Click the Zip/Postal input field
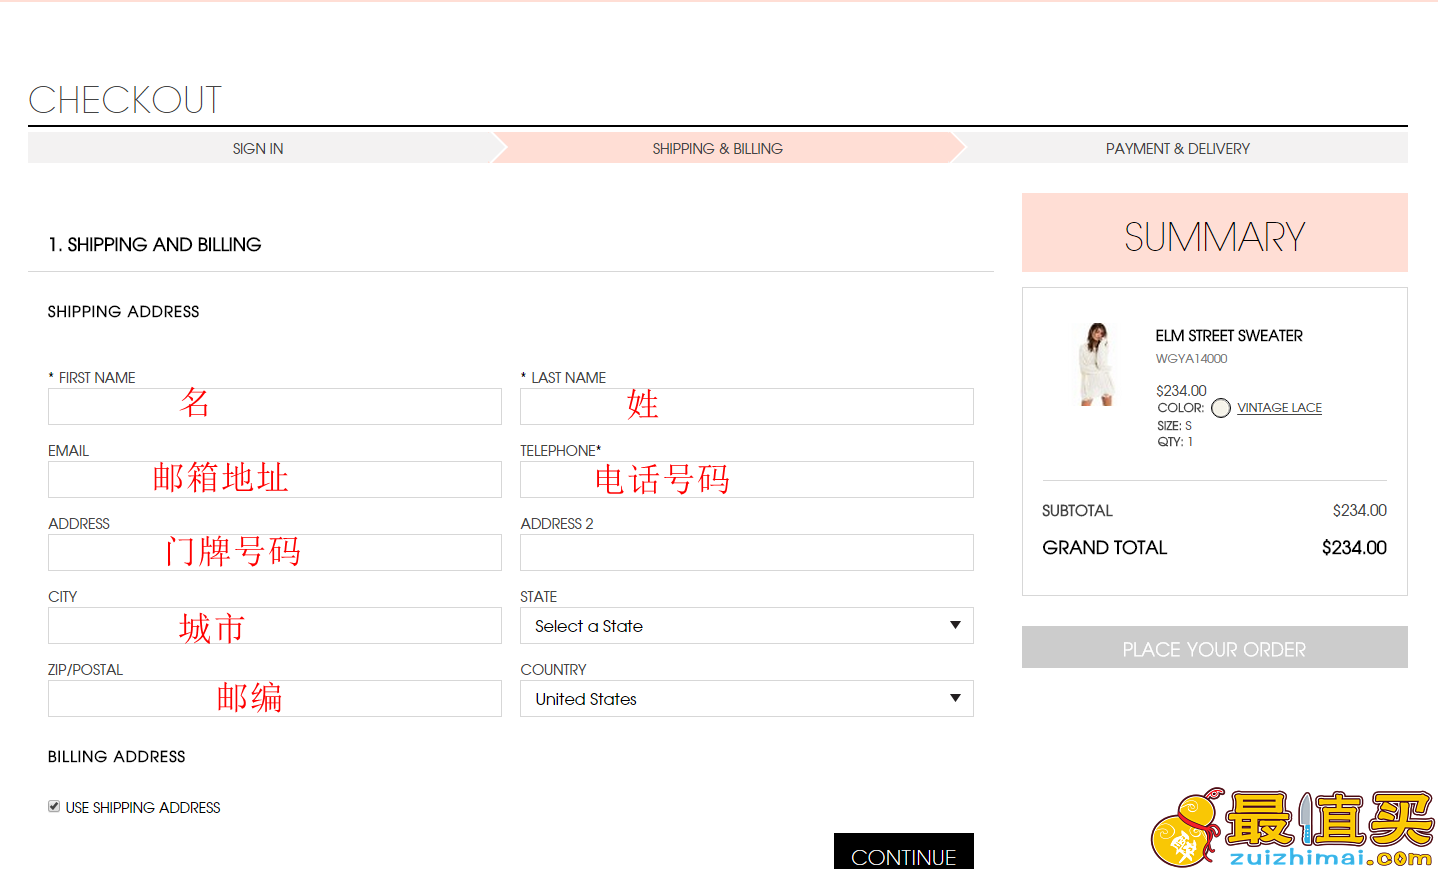 275,699
